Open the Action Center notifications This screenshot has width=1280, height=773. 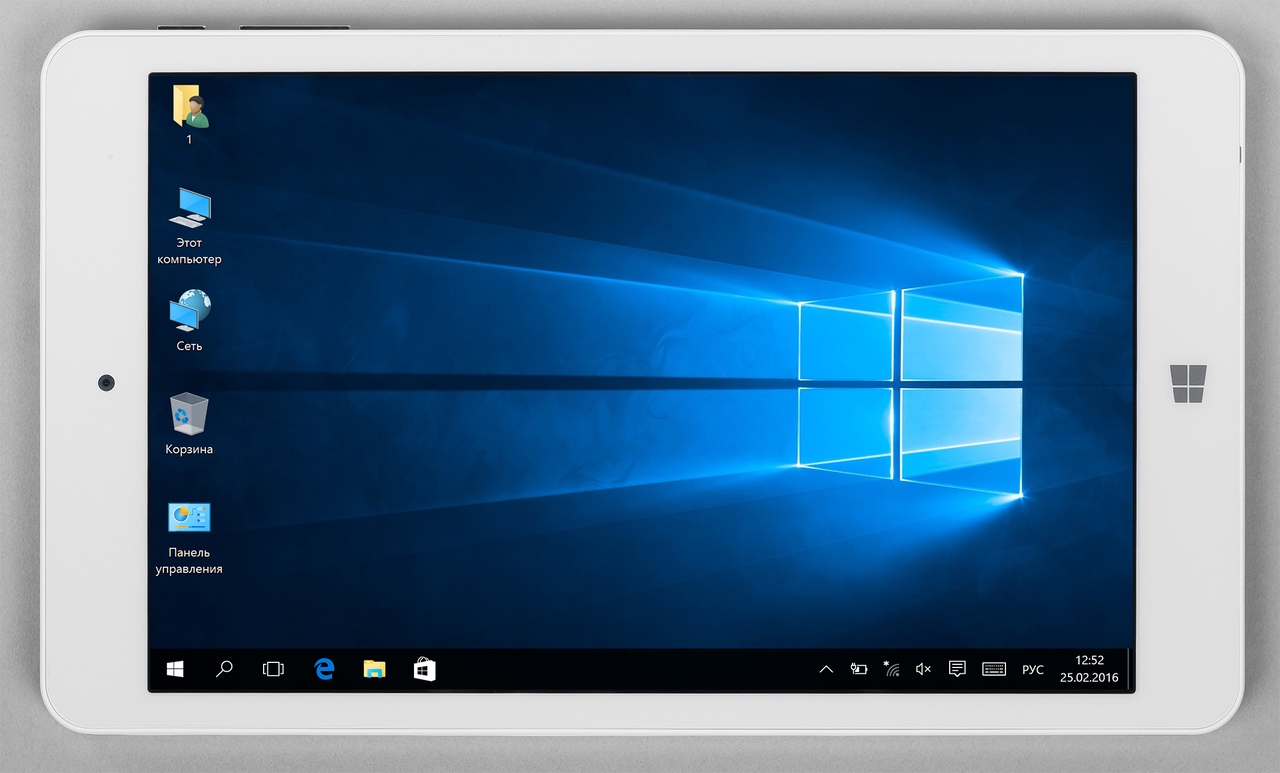click(957, 669)
